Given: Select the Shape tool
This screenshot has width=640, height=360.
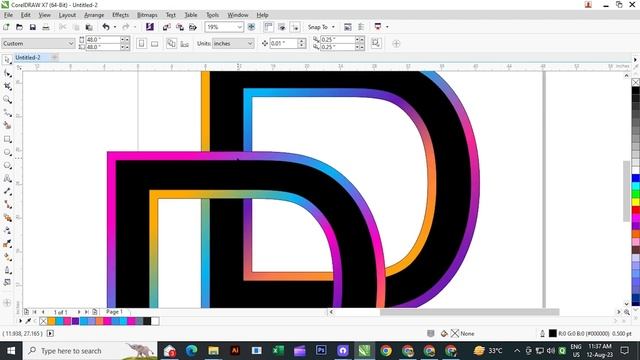Looking at the screenshot, I should [7, 73].
